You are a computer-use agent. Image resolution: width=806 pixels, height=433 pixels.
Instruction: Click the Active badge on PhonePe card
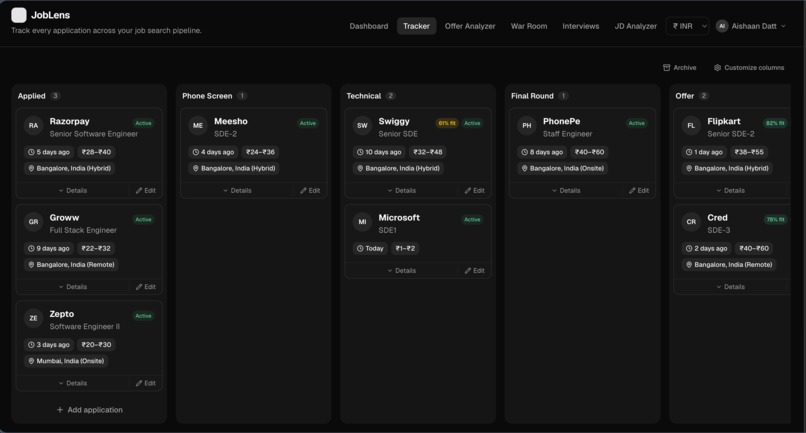(636, 123)
